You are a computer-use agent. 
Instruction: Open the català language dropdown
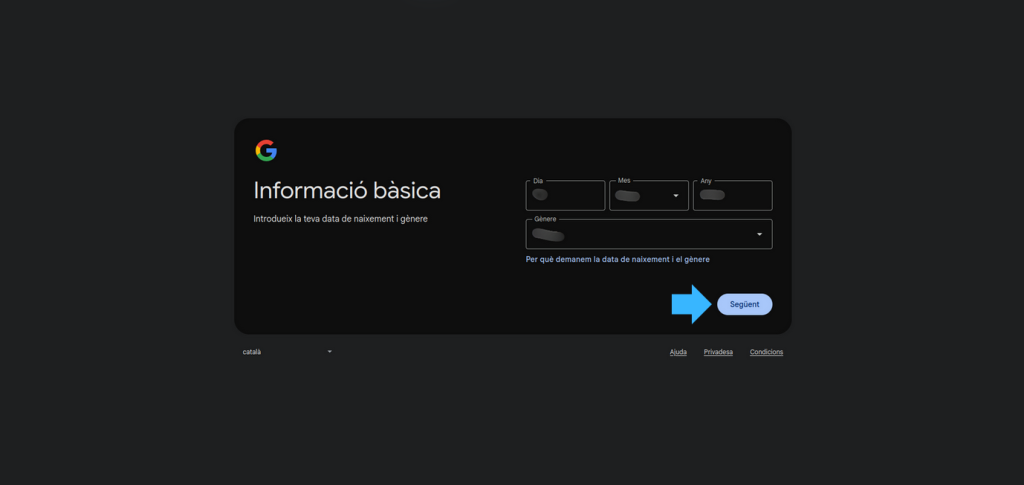click(286, 352)
